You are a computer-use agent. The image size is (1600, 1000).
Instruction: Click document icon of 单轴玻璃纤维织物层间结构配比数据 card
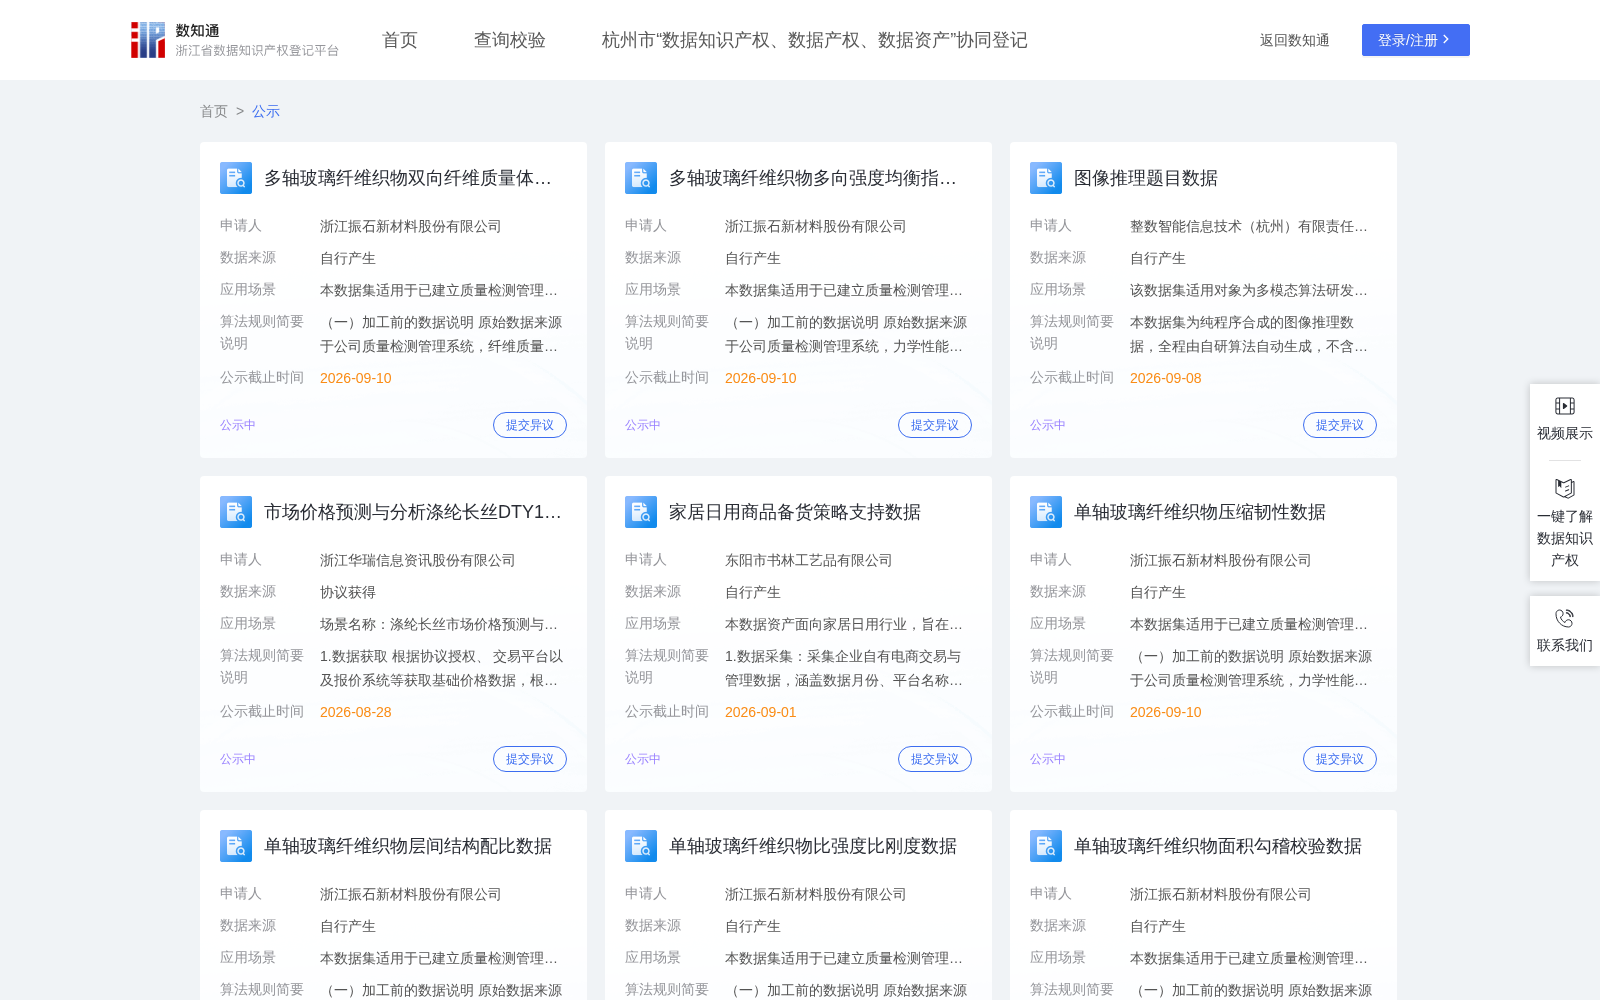point(236,846)
